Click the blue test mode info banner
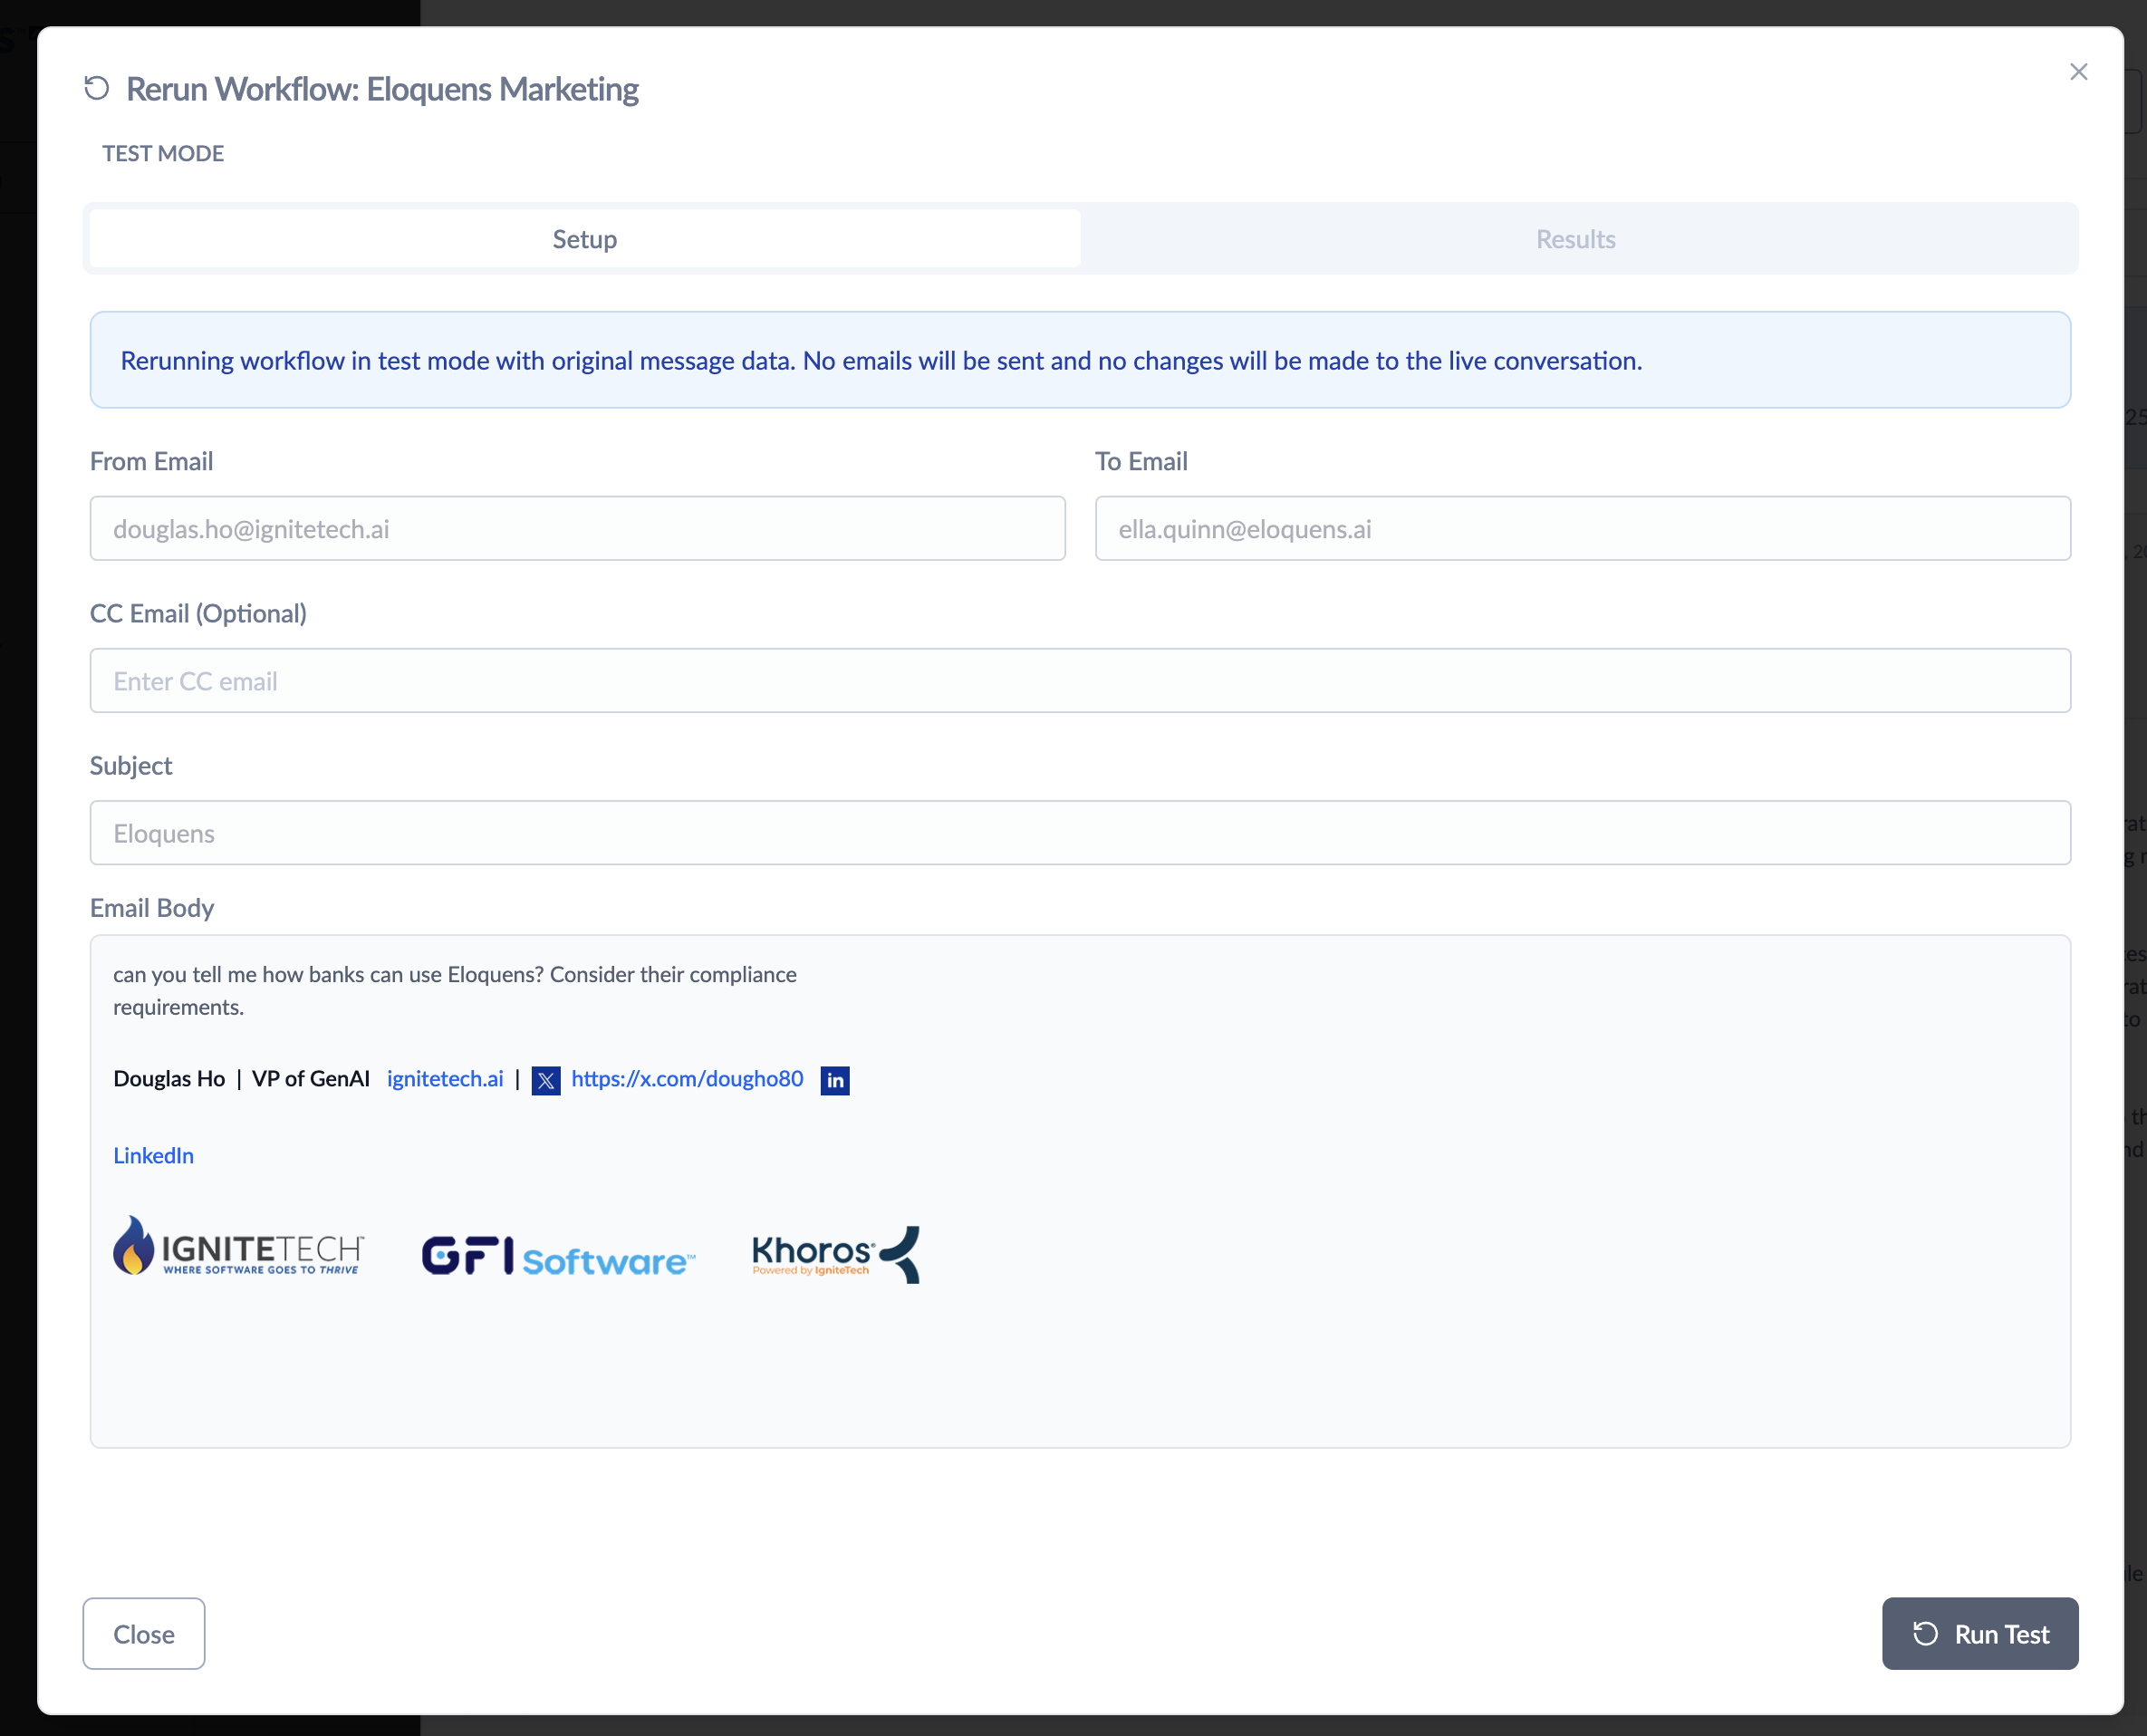This screenshot has height=1736, width=2147. pyautogui.click(x=1080, y=360)
